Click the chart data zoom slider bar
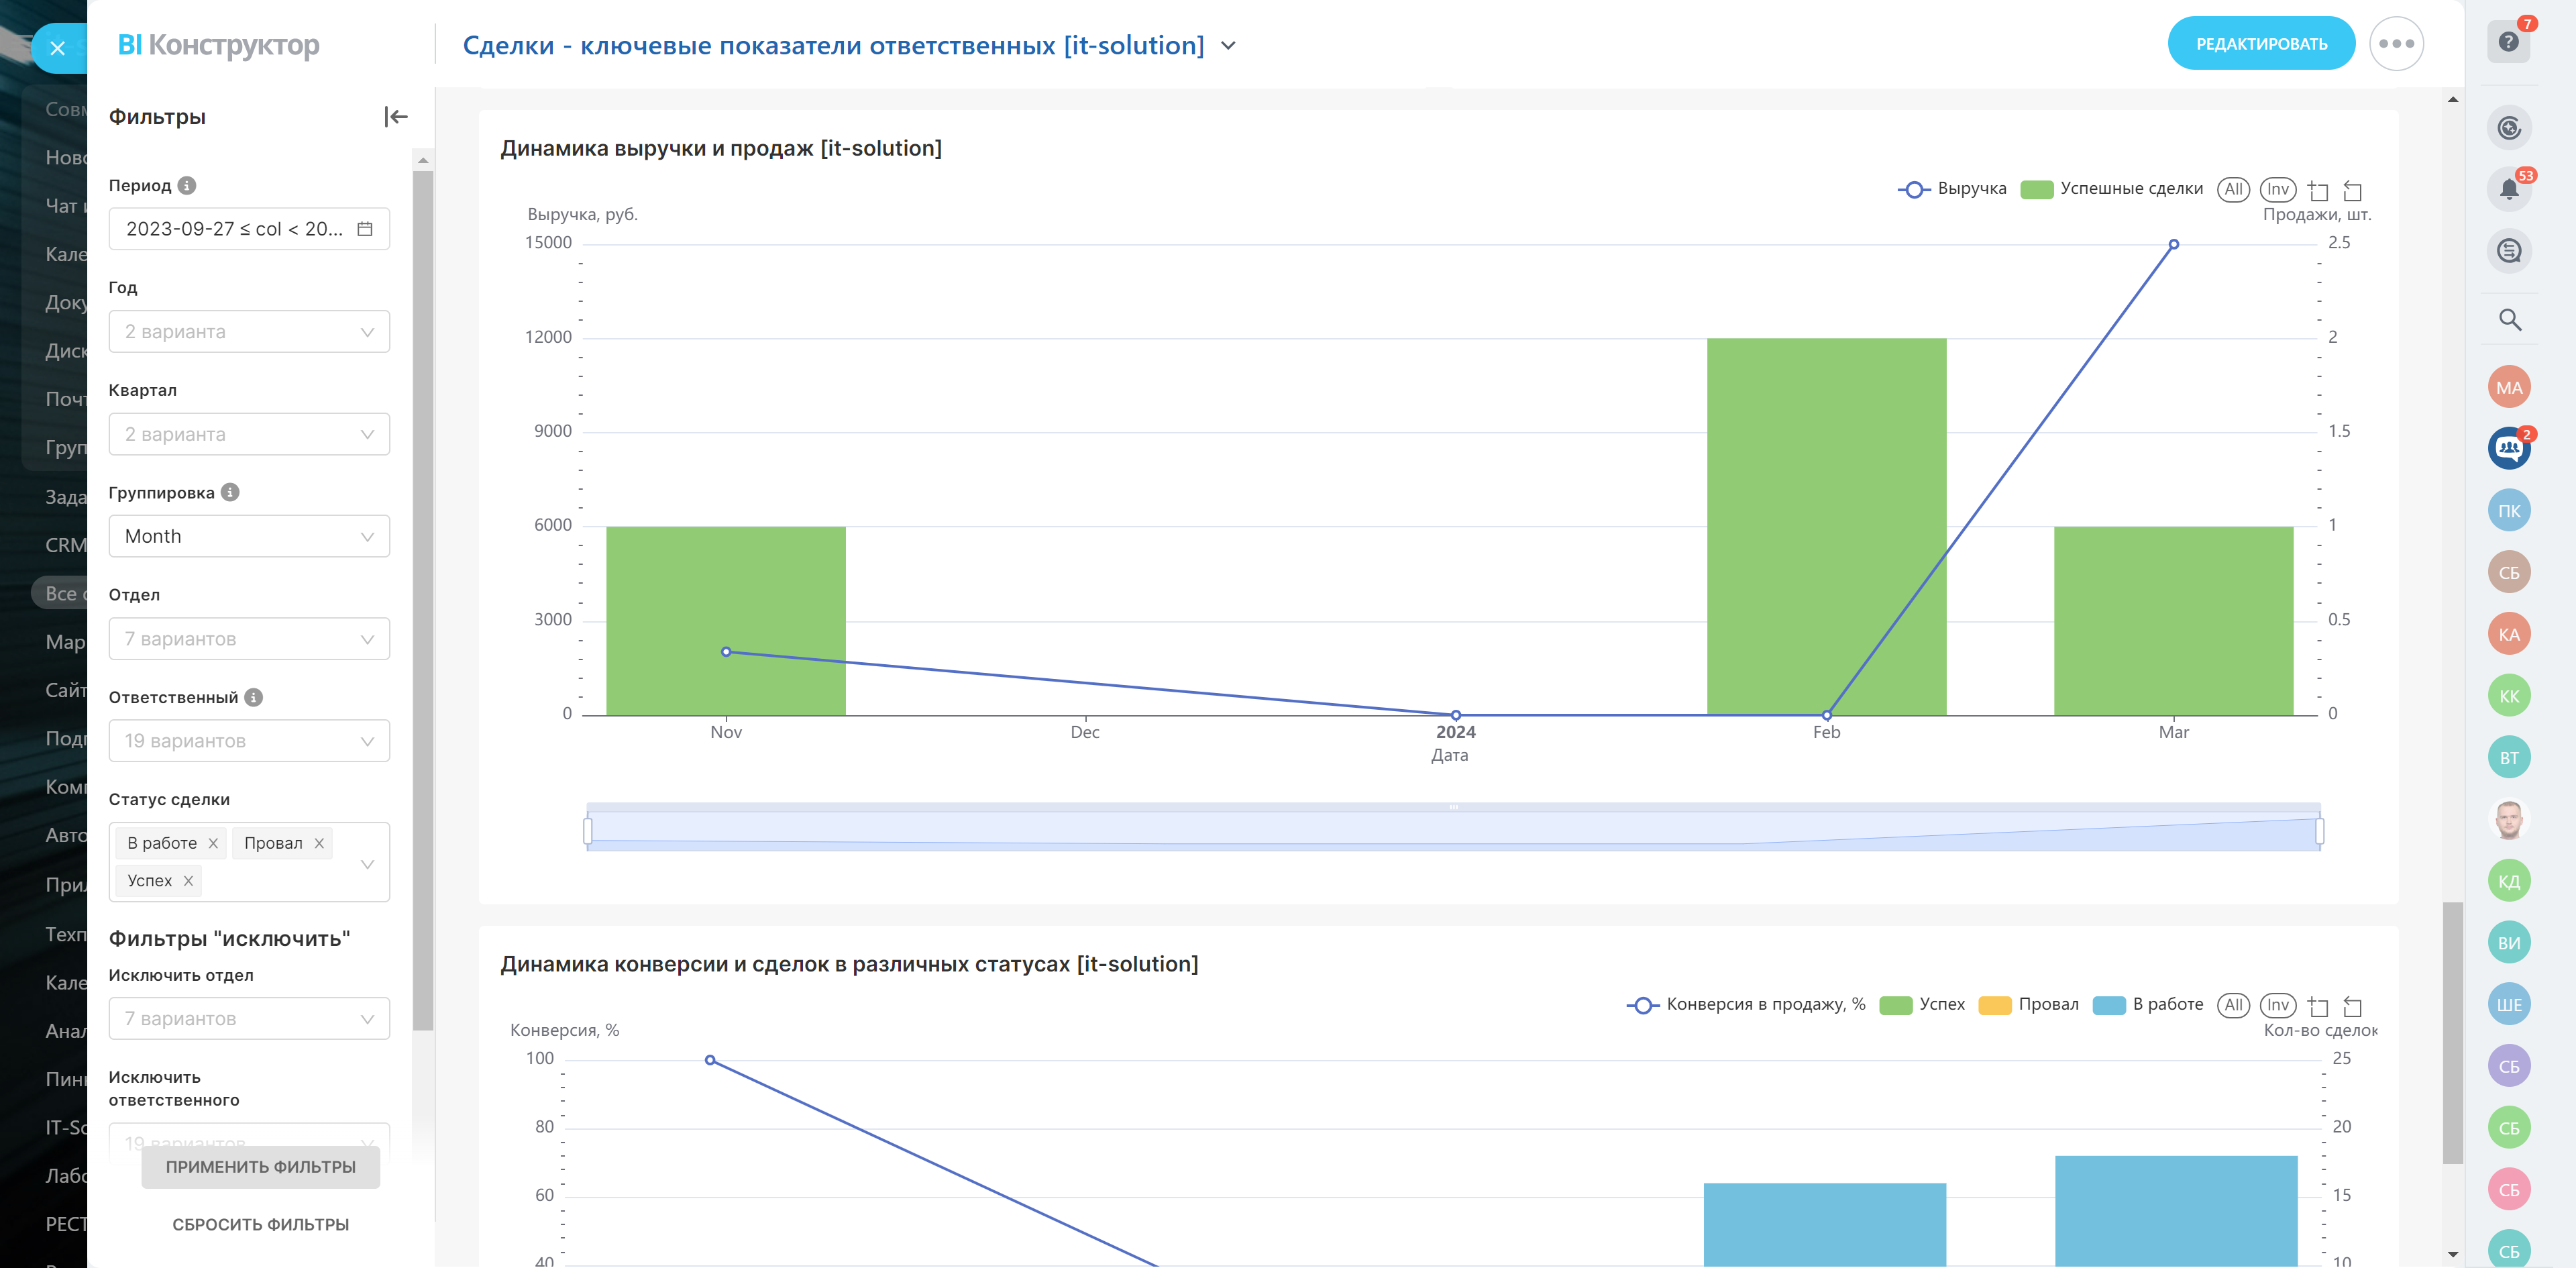This screenshot has width=2576, height=1268. point(1452,830)
